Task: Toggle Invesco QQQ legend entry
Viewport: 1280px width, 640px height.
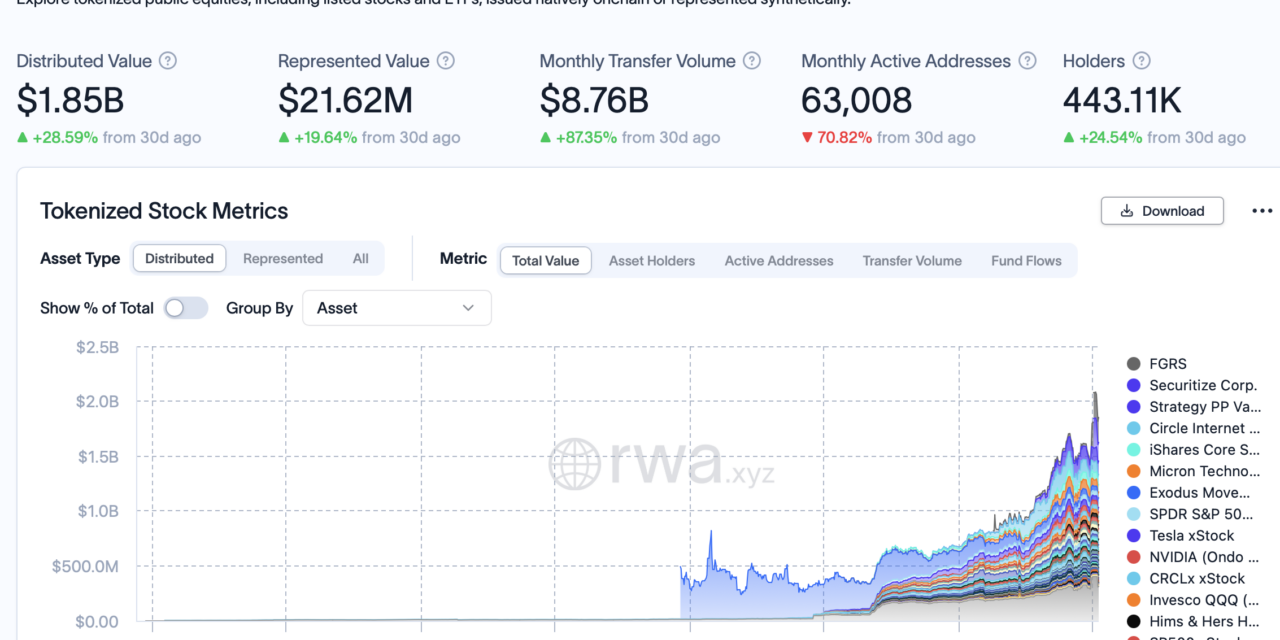Action: coord(1194,600)
